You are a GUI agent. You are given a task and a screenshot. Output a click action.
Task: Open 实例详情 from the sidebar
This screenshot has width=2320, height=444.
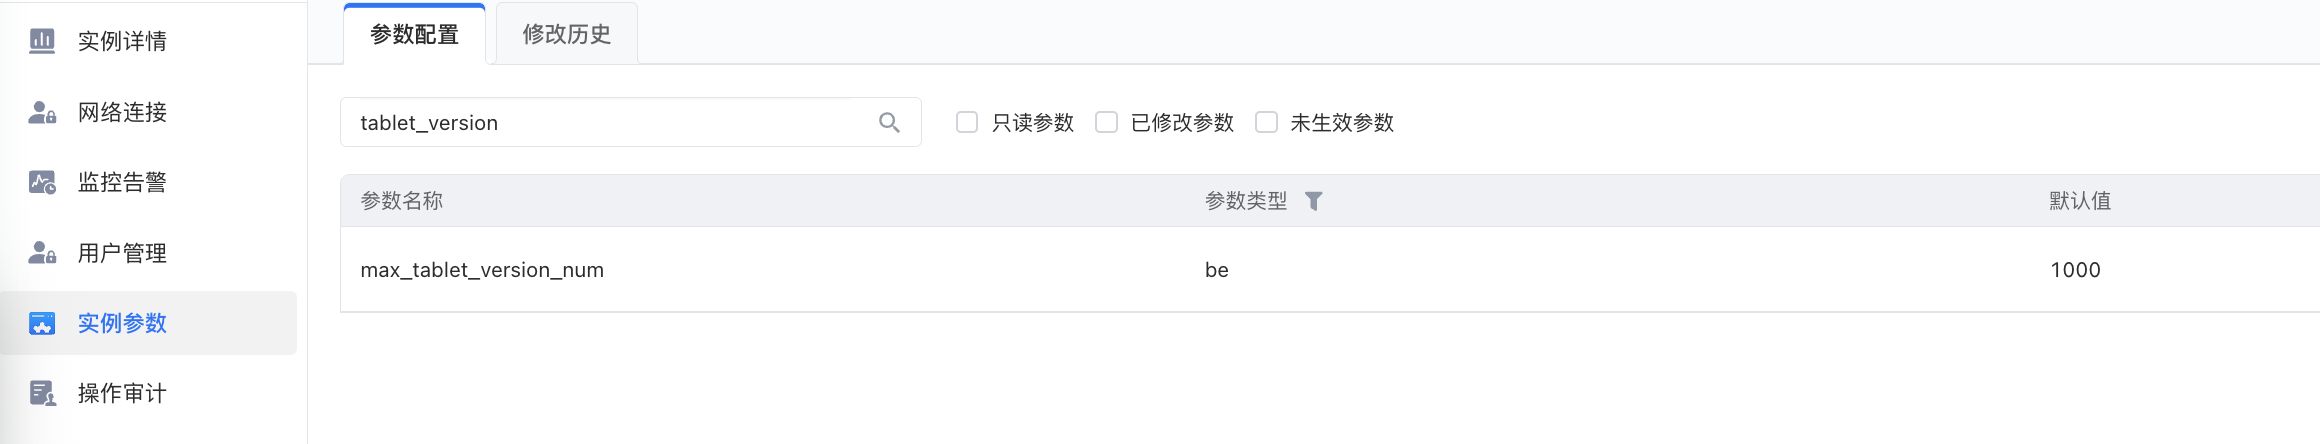click(122, 41)
